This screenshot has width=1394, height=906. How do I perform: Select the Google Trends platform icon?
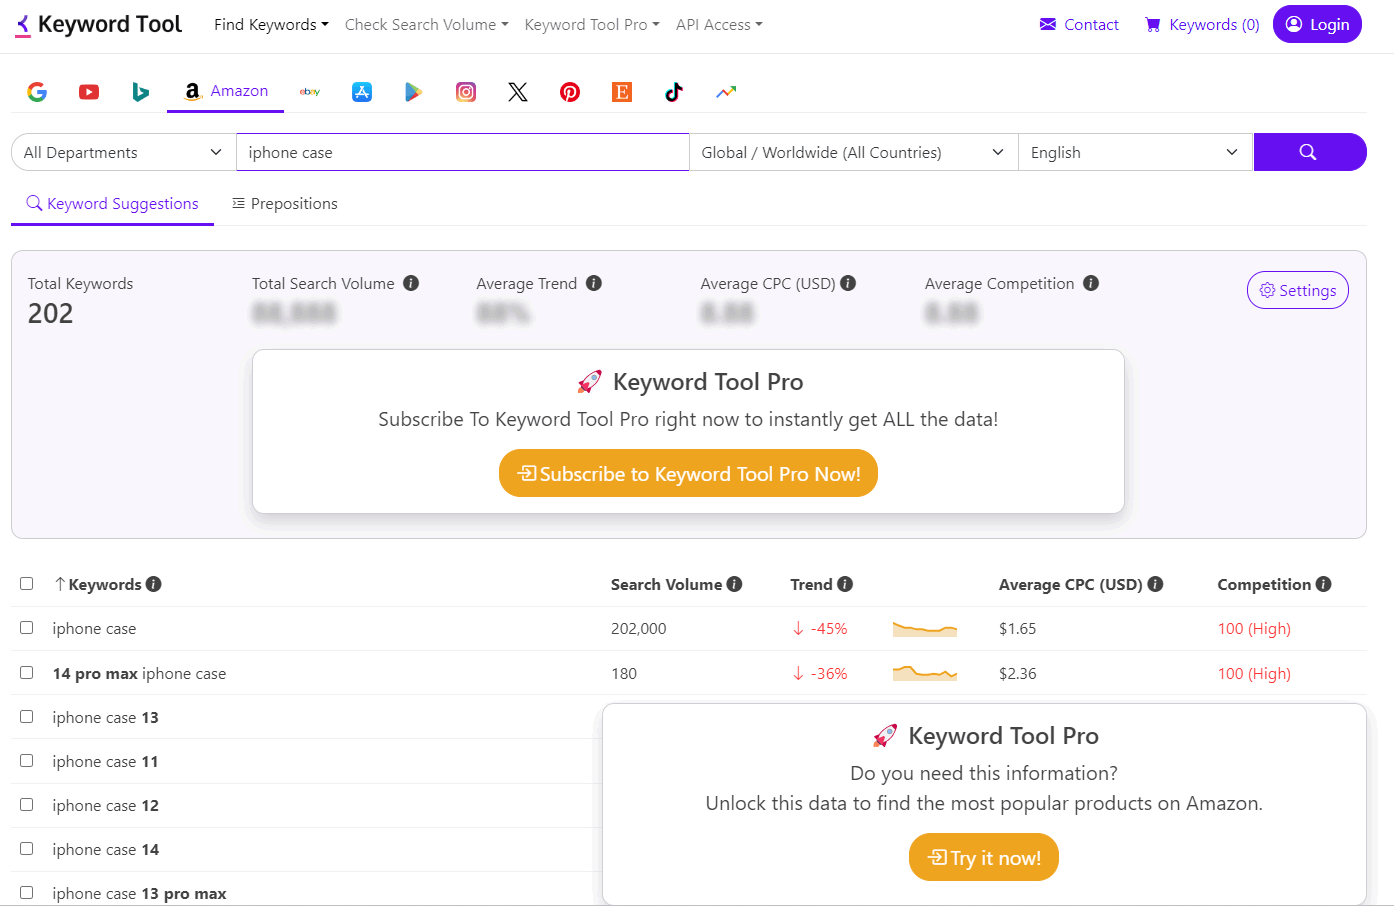[726, 92]
